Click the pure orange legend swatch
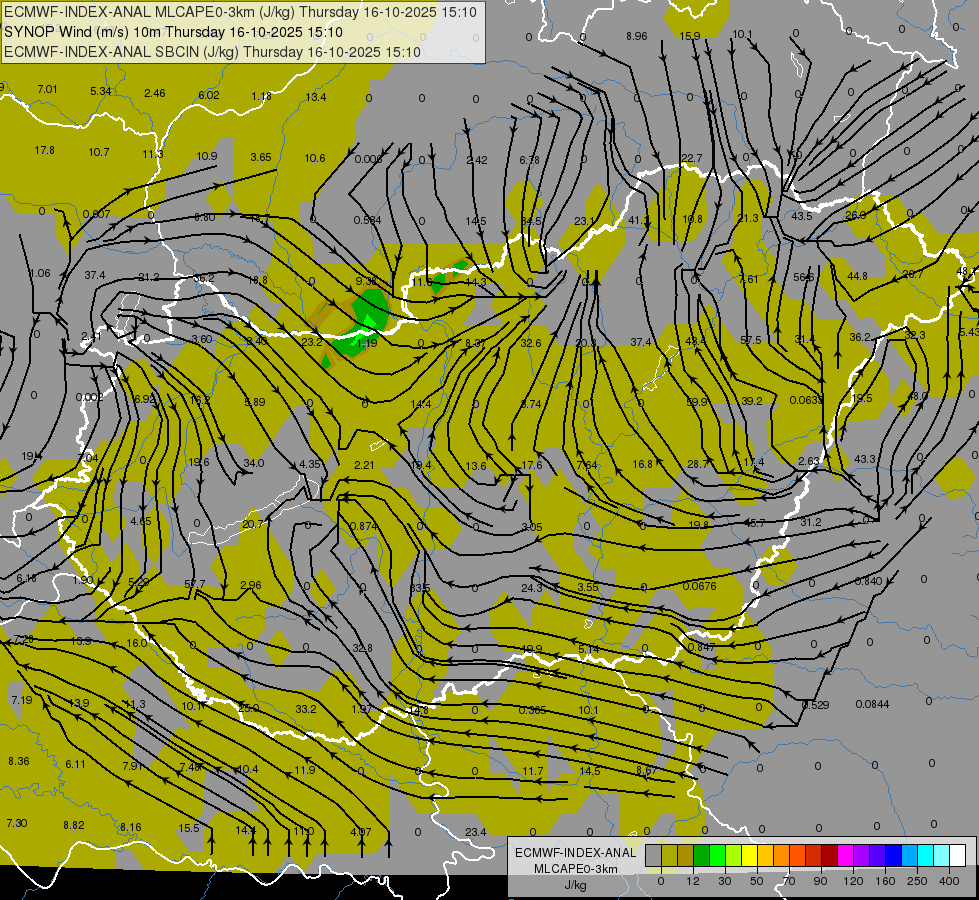 781,855
